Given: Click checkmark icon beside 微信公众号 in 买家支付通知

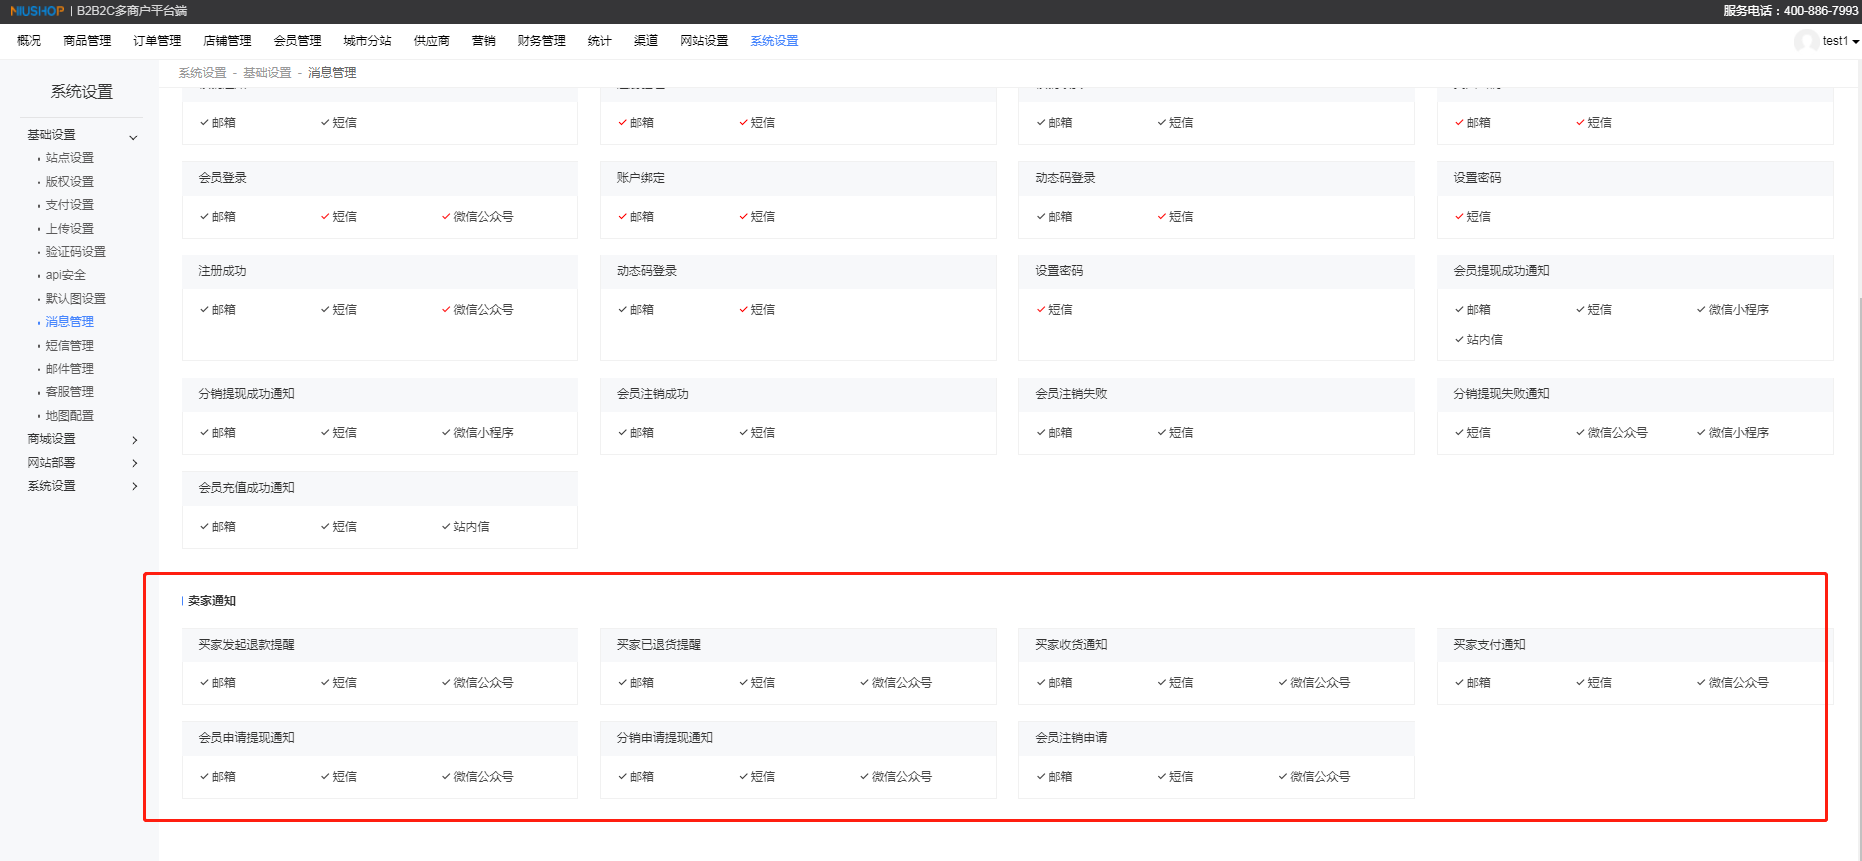Looking at the screenshot, I should point(1701,683).
